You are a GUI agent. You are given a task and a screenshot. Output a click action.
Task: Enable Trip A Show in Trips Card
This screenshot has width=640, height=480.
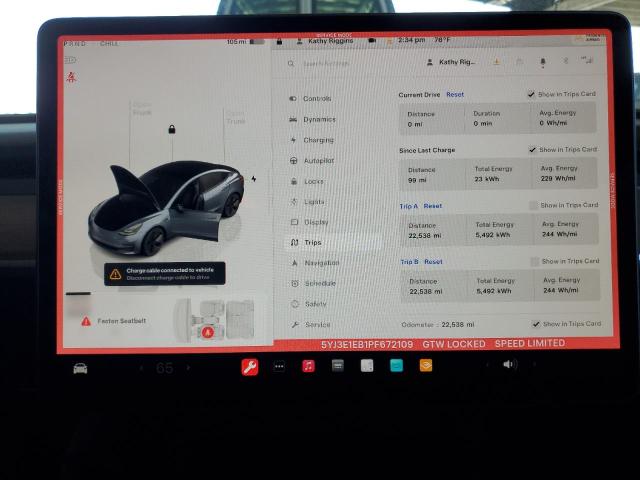(533, 205)
